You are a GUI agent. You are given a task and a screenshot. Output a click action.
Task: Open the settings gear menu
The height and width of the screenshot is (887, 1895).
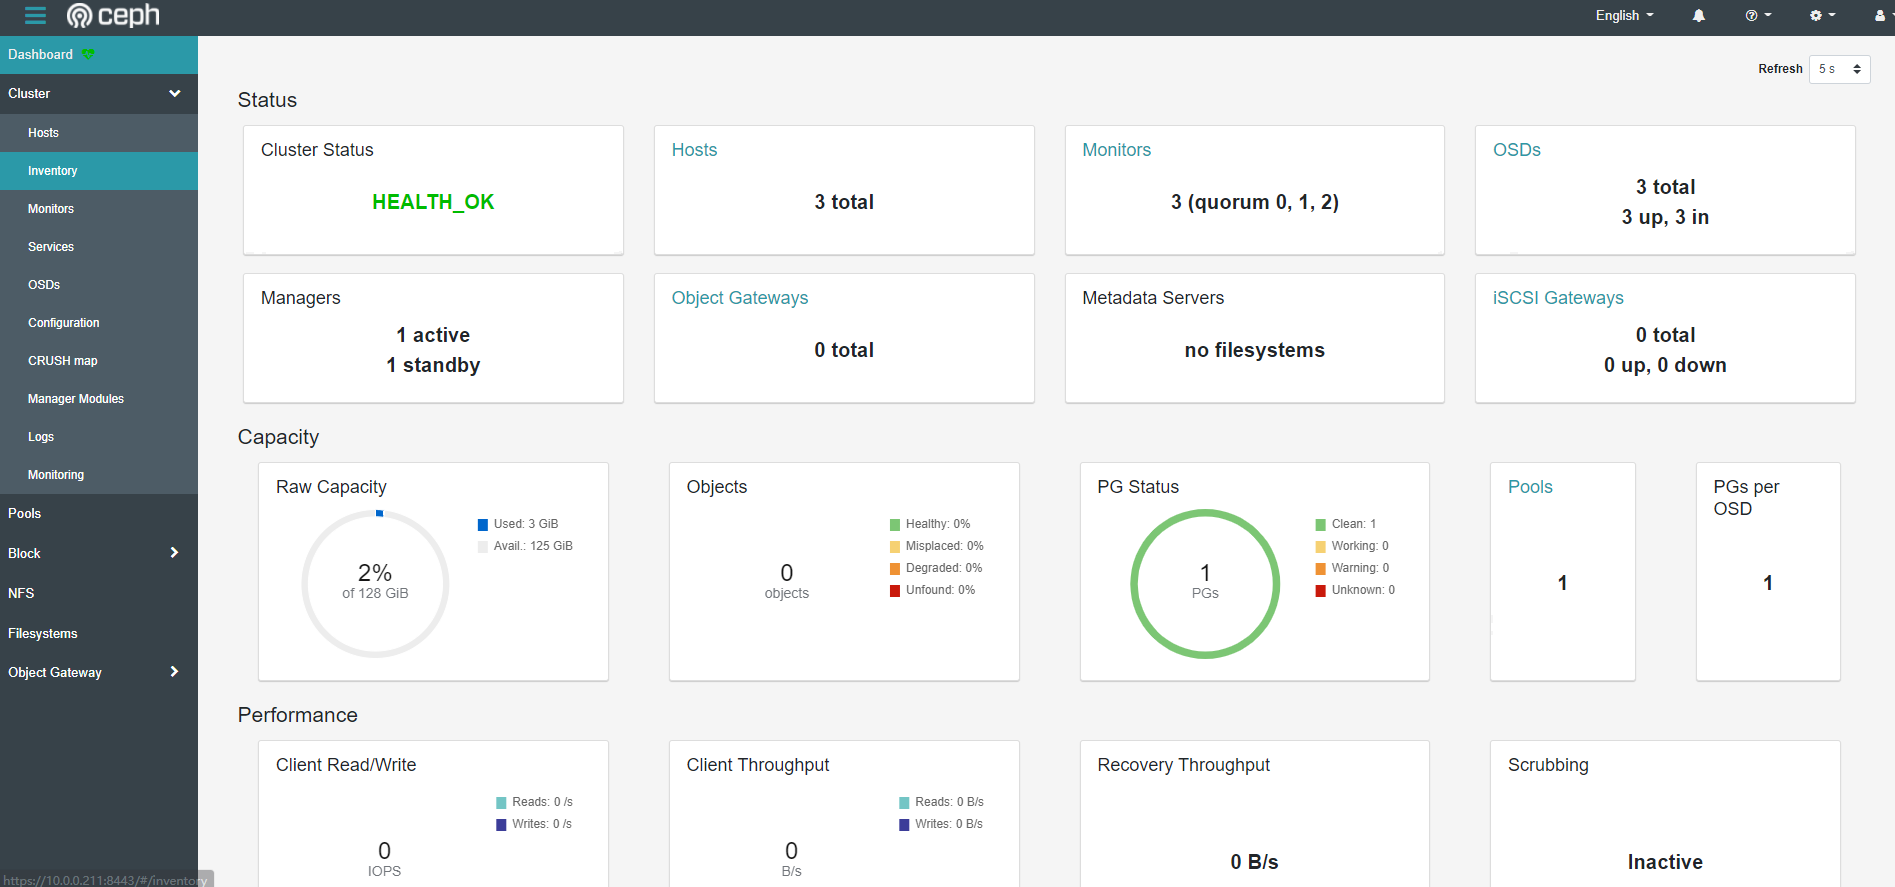click(1822, 15)
